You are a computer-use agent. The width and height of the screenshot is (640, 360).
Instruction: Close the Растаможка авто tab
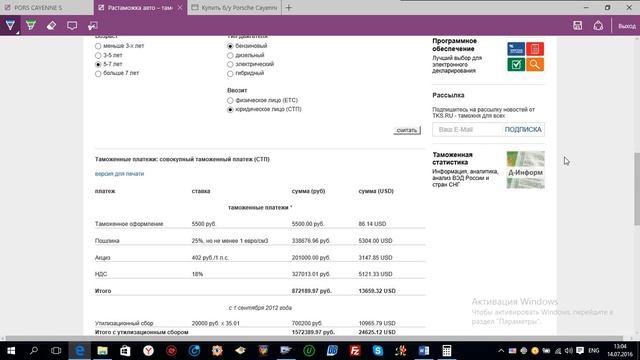180,7
